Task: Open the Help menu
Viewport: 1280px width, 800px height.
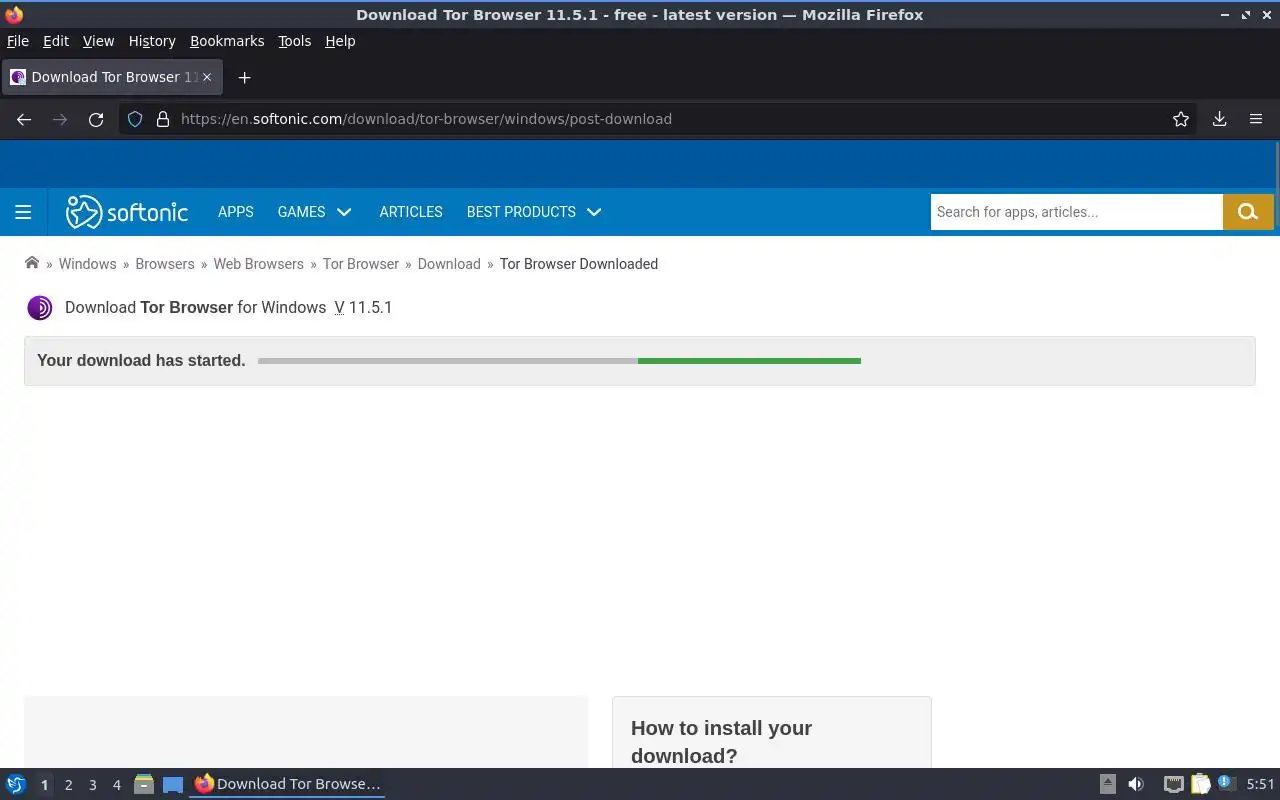Action: (x=340, y=41)
